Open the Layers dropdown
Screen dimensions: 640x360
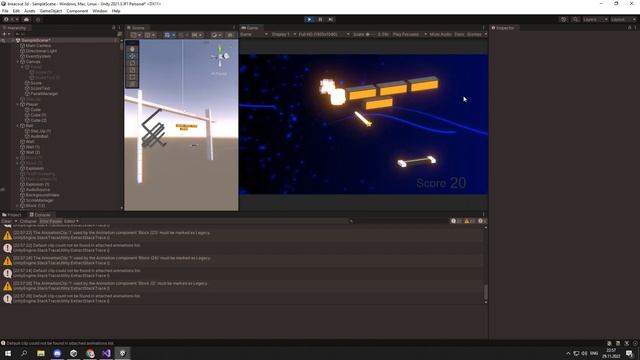595,19
